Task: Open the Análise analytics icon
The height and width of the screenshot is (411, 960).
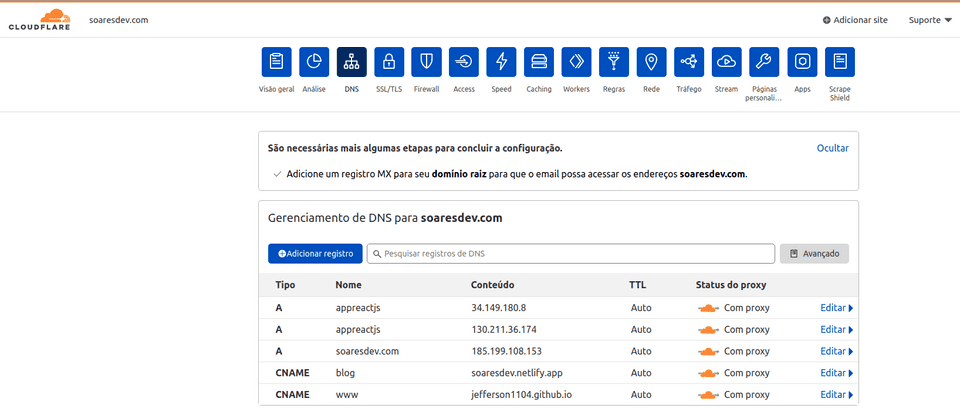Action: 314,62
